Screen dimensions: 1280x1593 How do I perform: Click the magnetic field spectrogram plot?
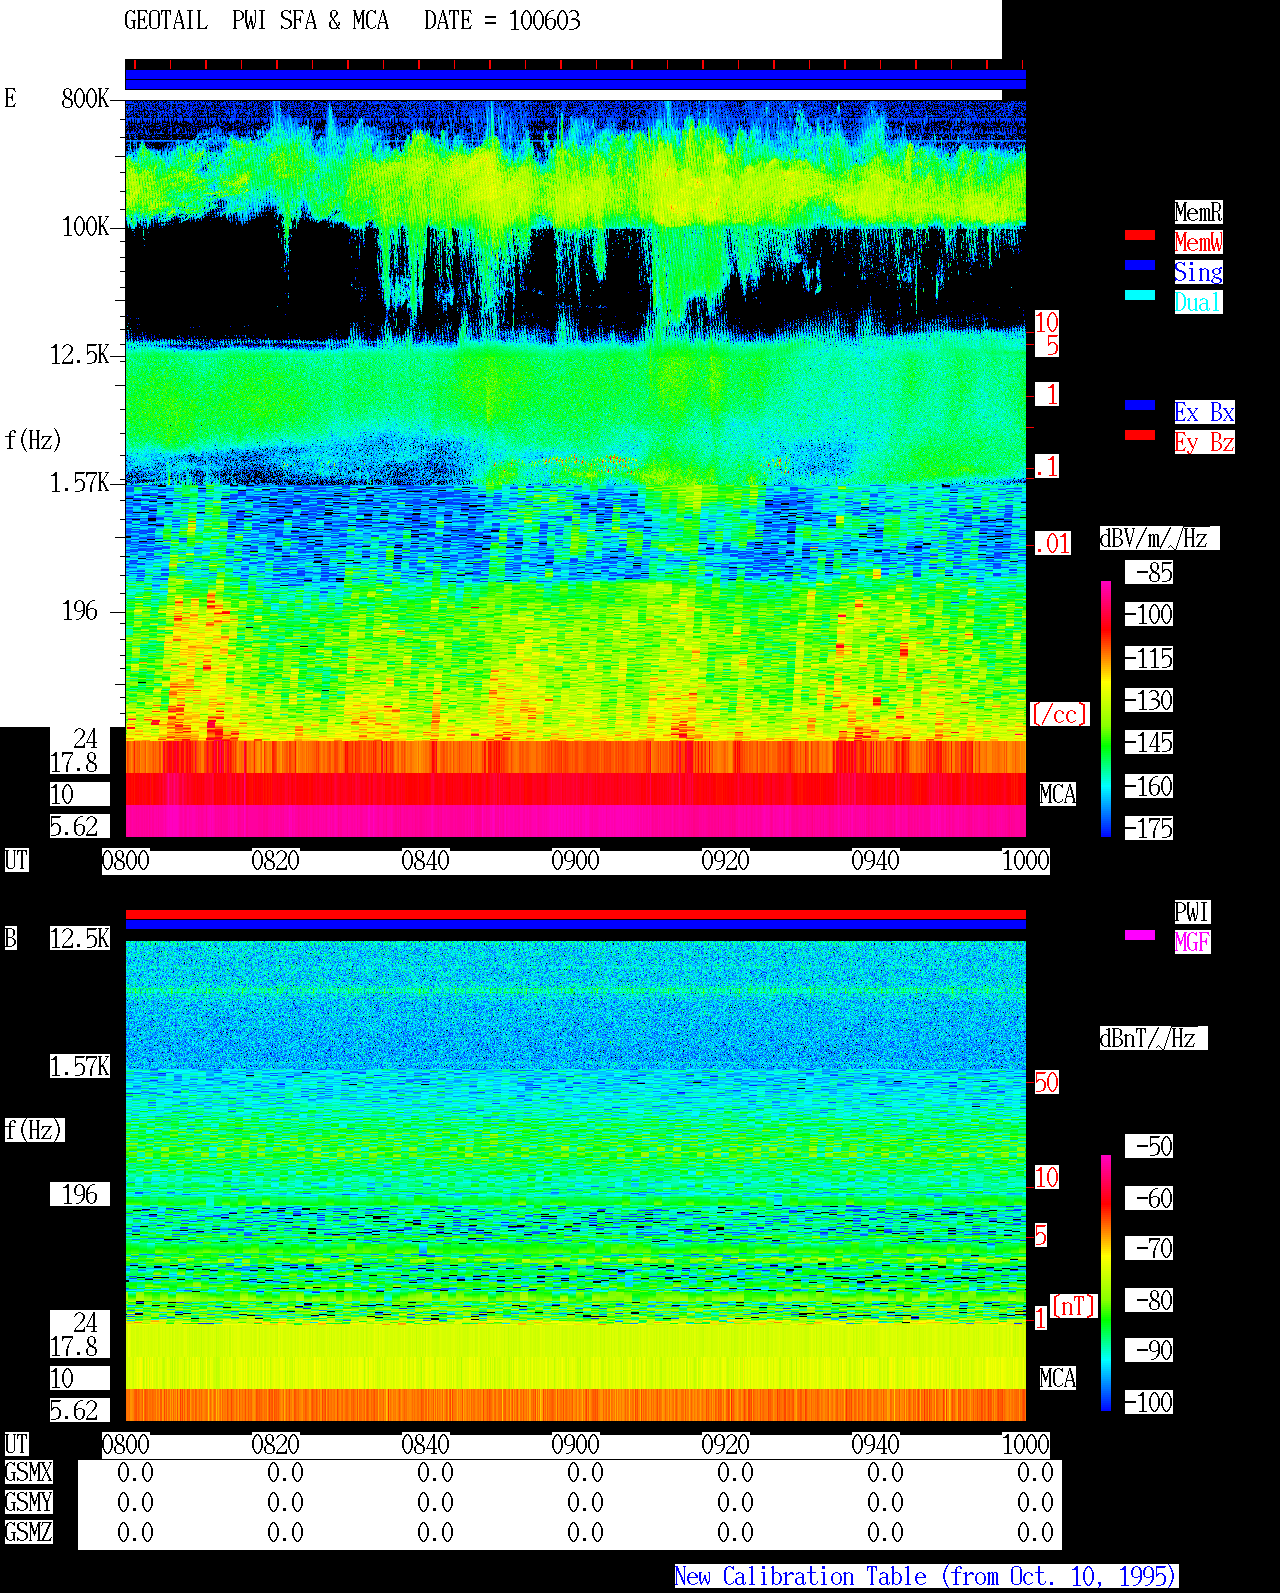click(x=576, y=1180)
